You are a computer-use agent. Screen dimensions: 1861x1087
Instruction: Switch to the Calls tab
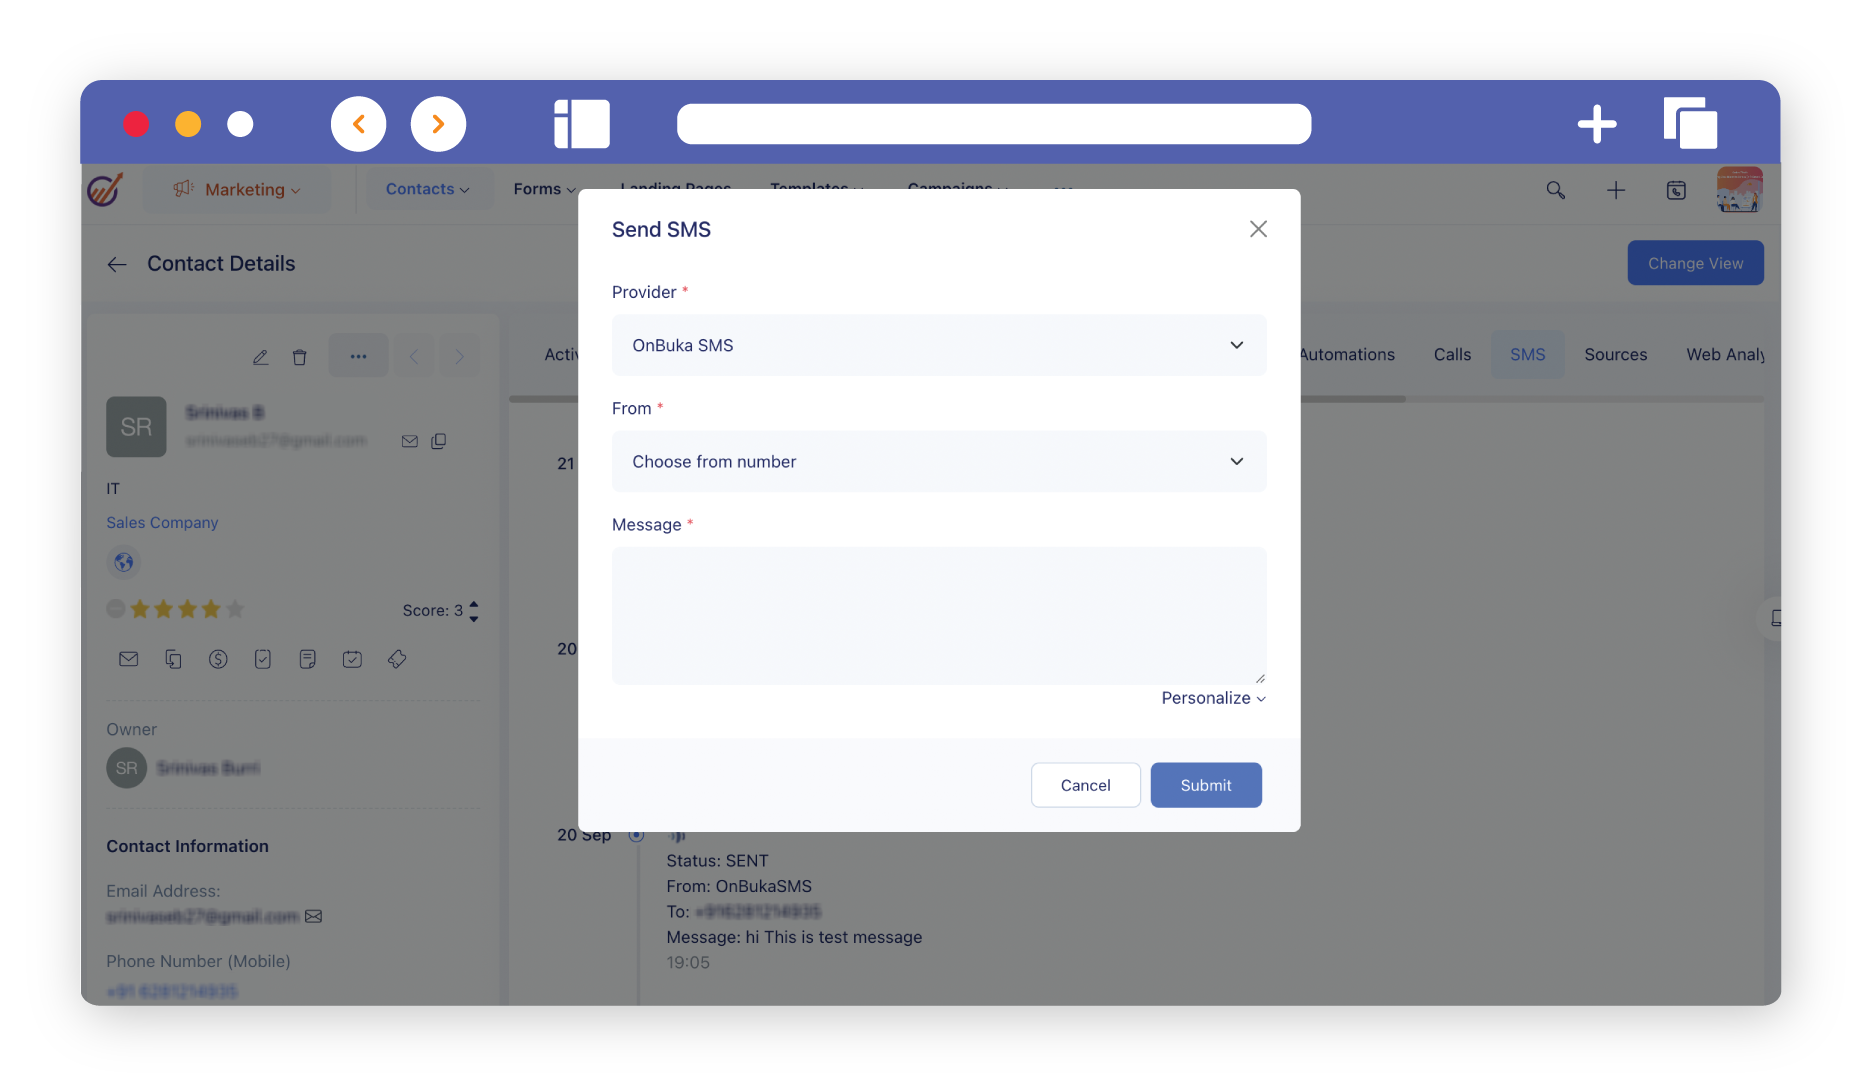pyautogui.click(x=1452, y=354)
